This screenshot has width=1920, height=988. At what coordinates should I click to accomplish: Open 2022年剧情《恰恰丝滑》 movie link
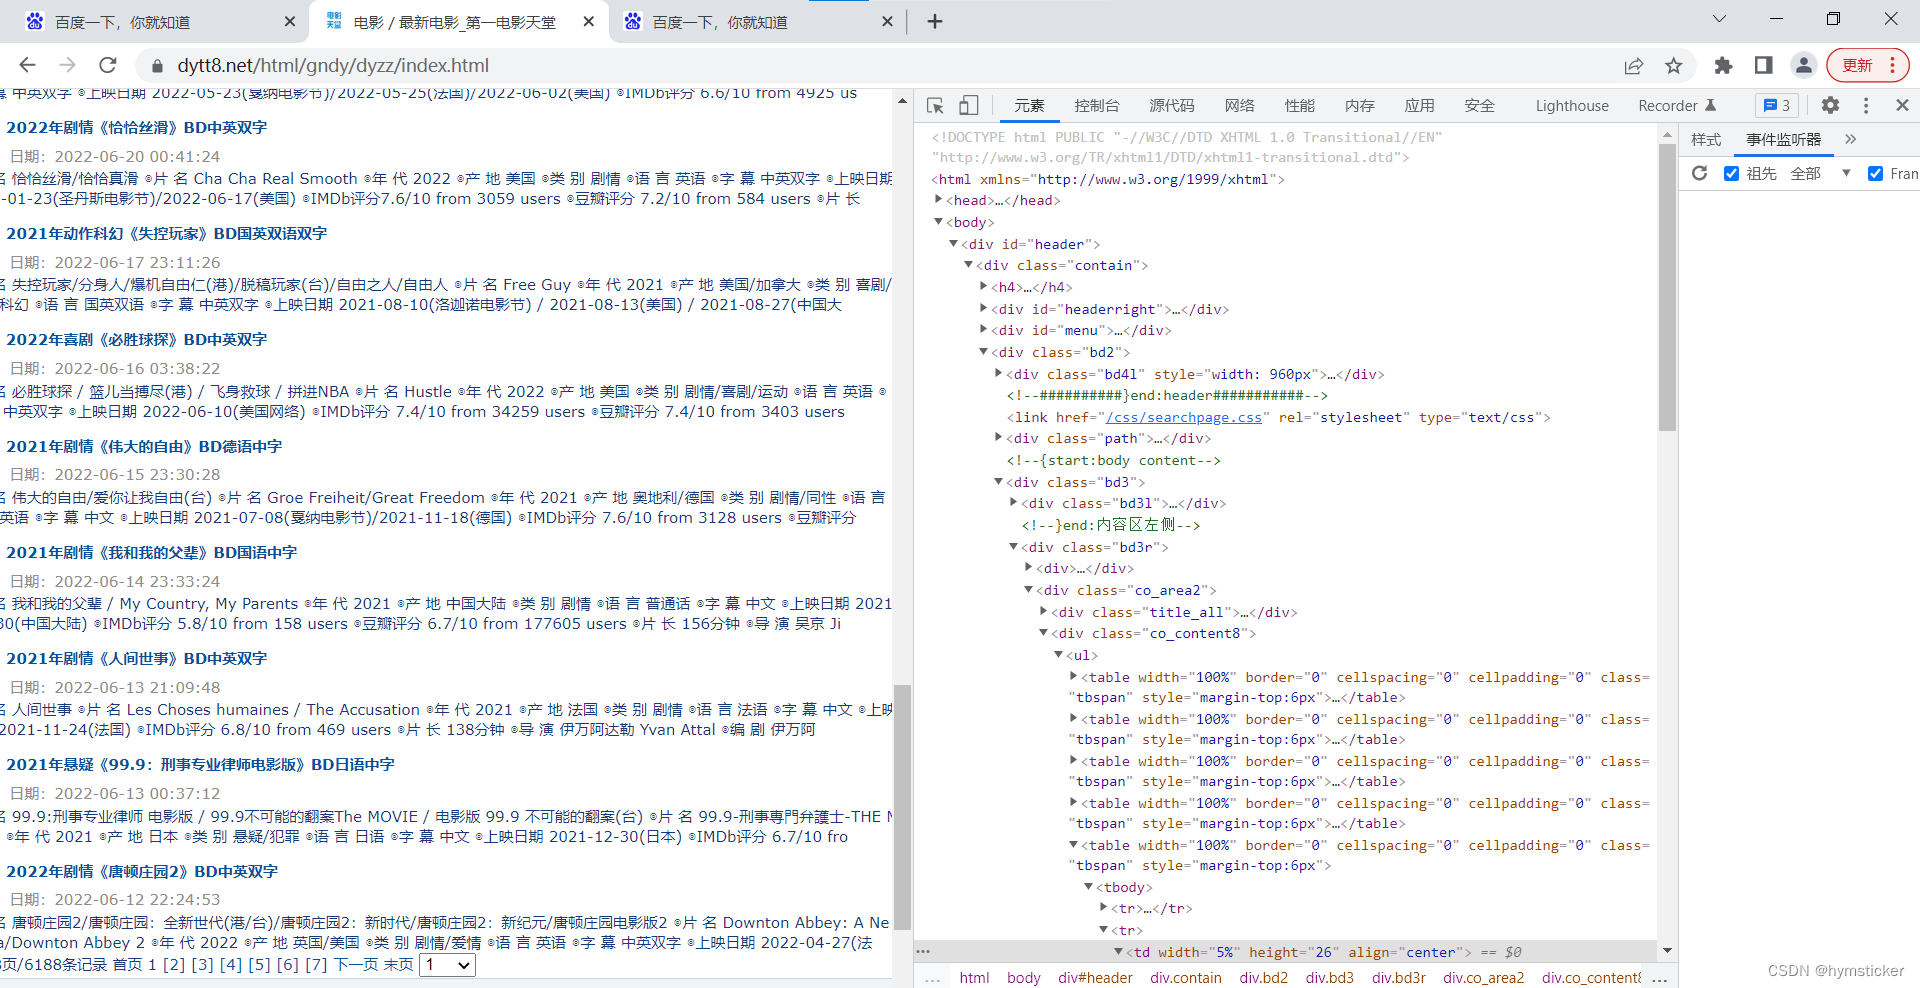pos(137,128)
